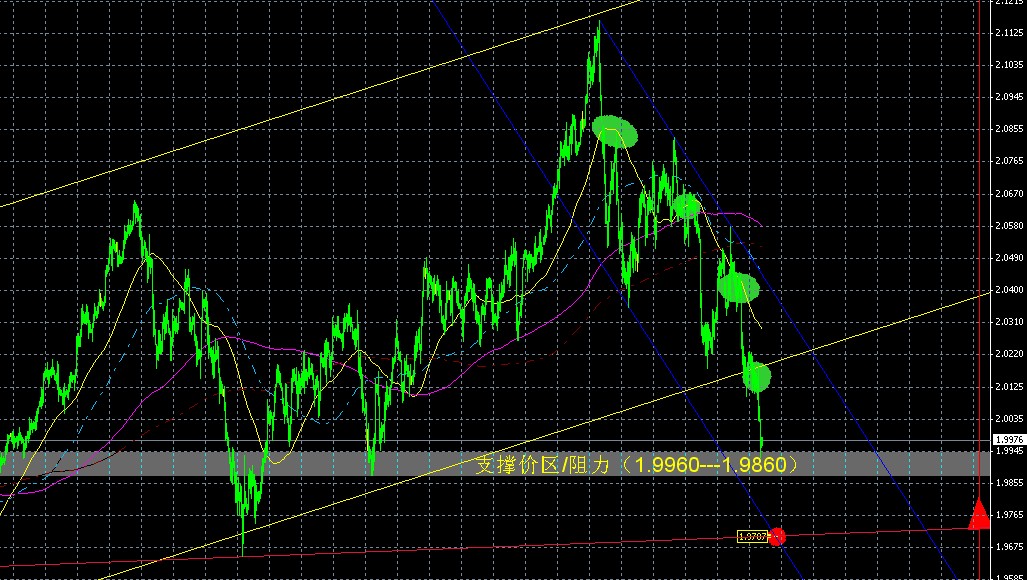Screen dimensions: 1027x580
Task: Click the 2.0035 price axis value
Action: (1009, 418)
